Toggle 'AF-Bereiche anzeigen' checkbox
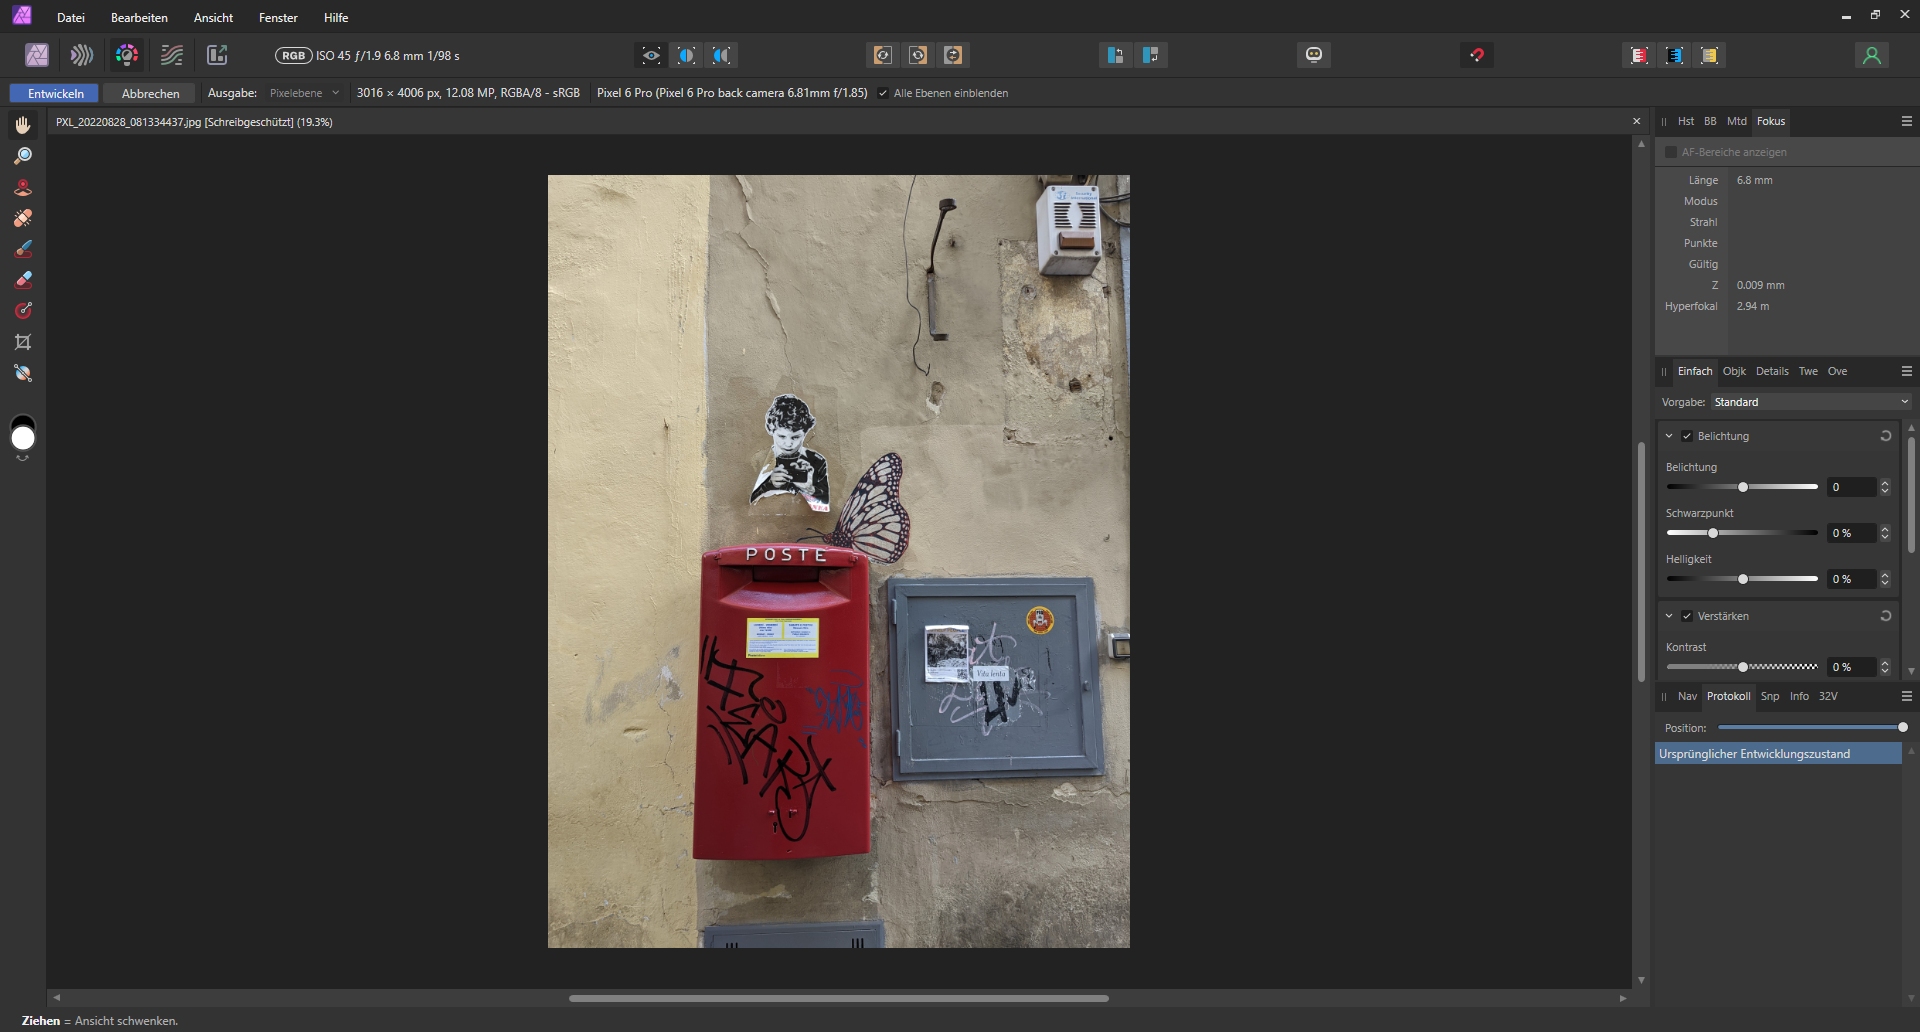This screenshot has height=1032, width=1920. pyautogui.click(x=1670, y=152)
